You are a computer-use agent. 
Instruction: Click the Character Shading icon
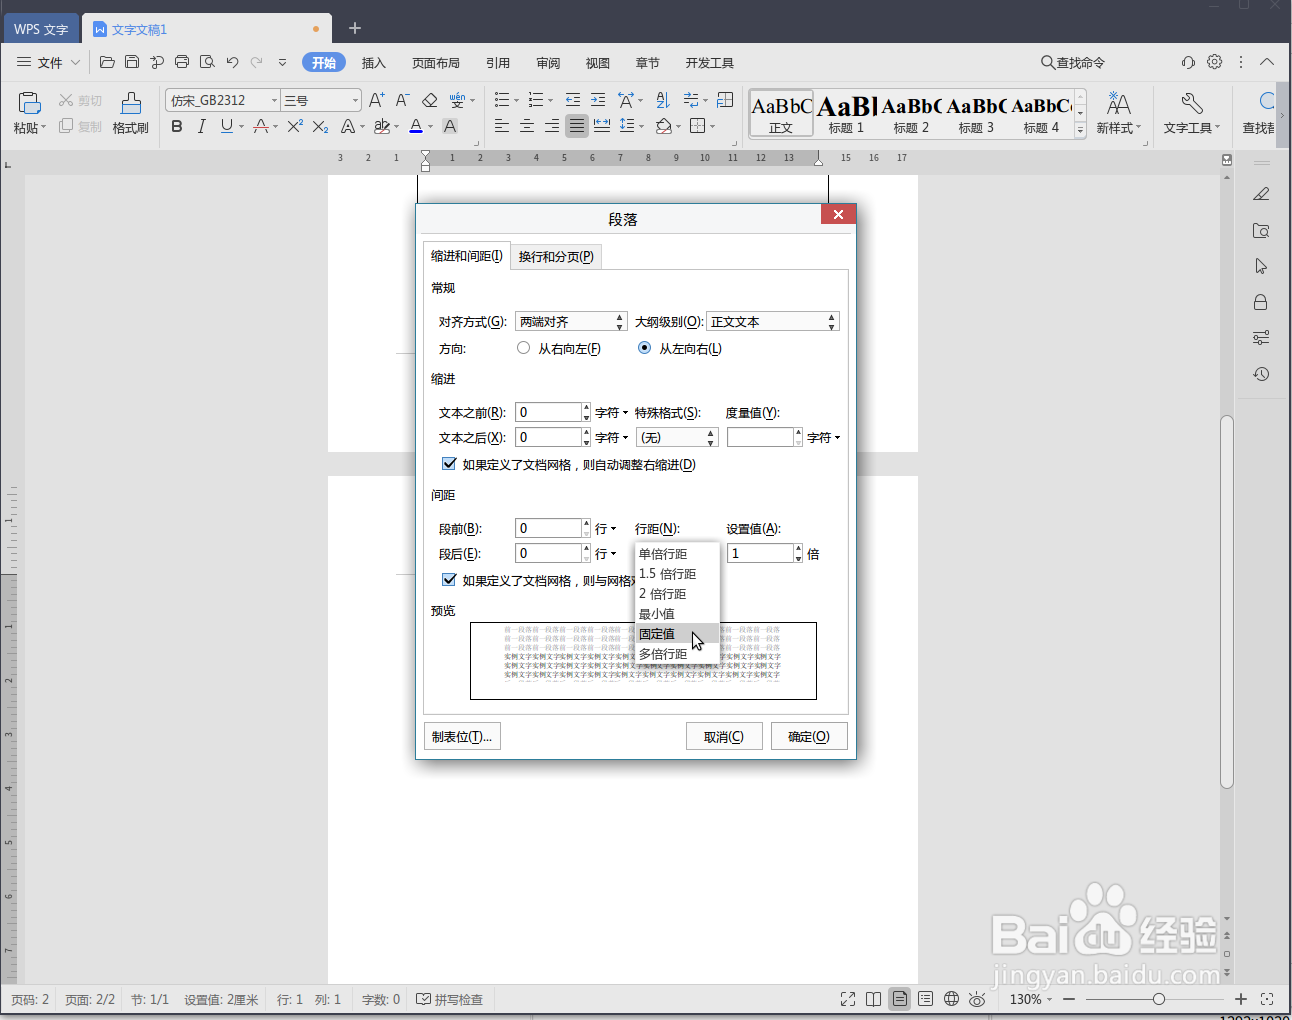[450, 126]
